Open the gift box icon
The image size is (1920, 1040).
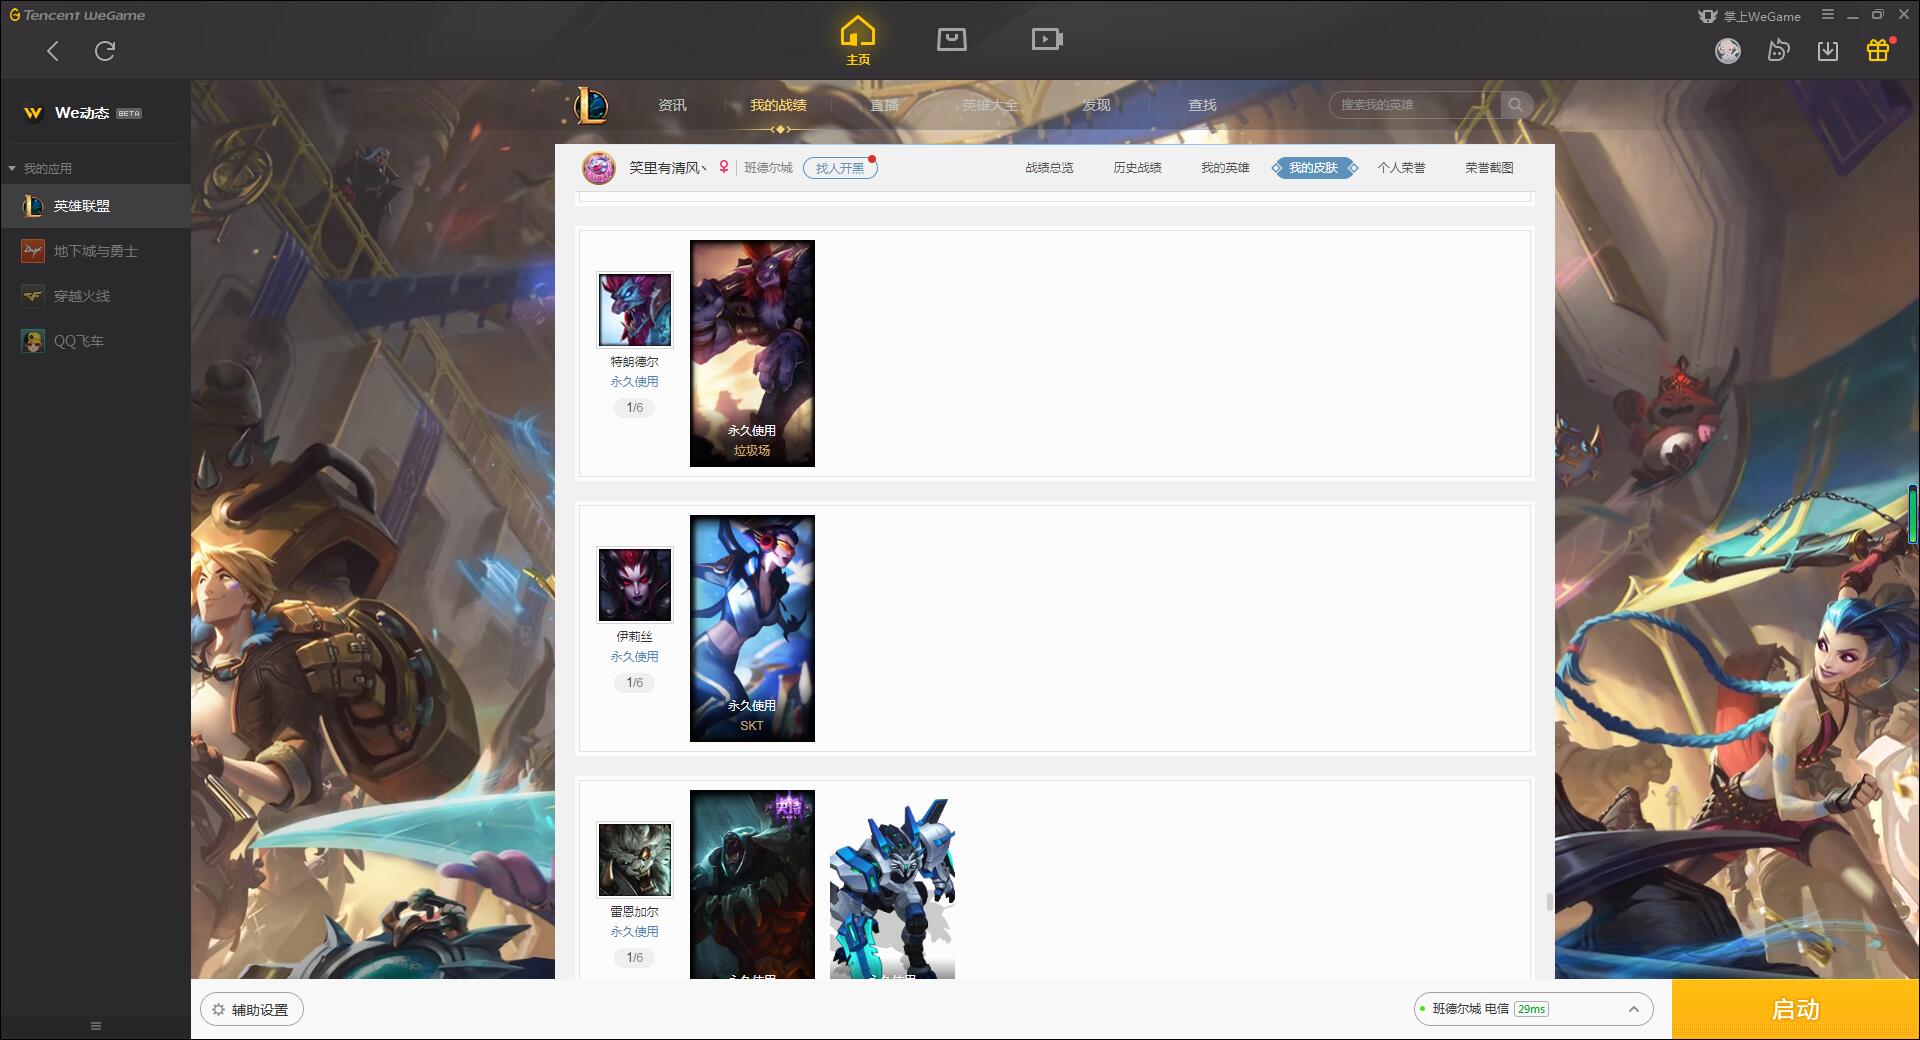[1878, 50]
